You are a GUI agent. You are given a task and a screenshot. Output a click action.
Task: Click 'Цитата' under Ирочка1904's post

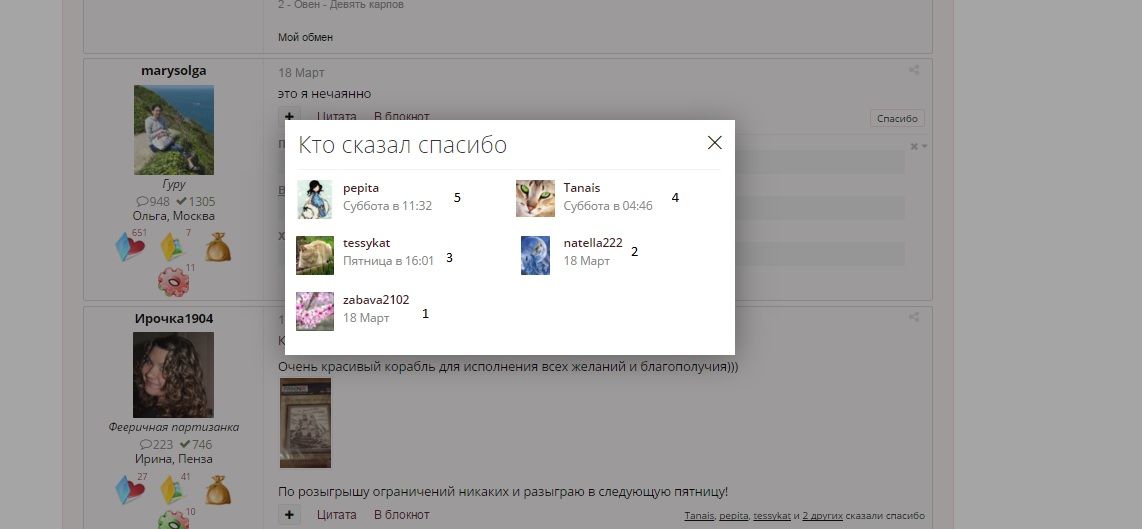click(336, 515)
